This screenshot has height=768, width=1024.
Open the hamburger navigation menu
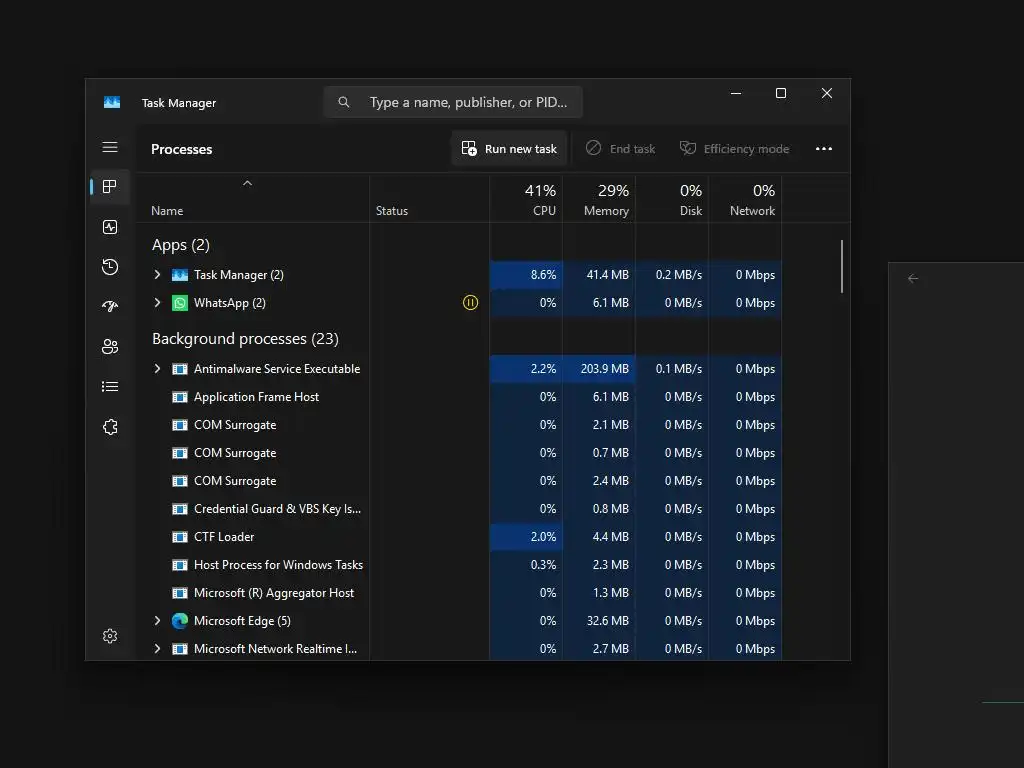(110, 148)
